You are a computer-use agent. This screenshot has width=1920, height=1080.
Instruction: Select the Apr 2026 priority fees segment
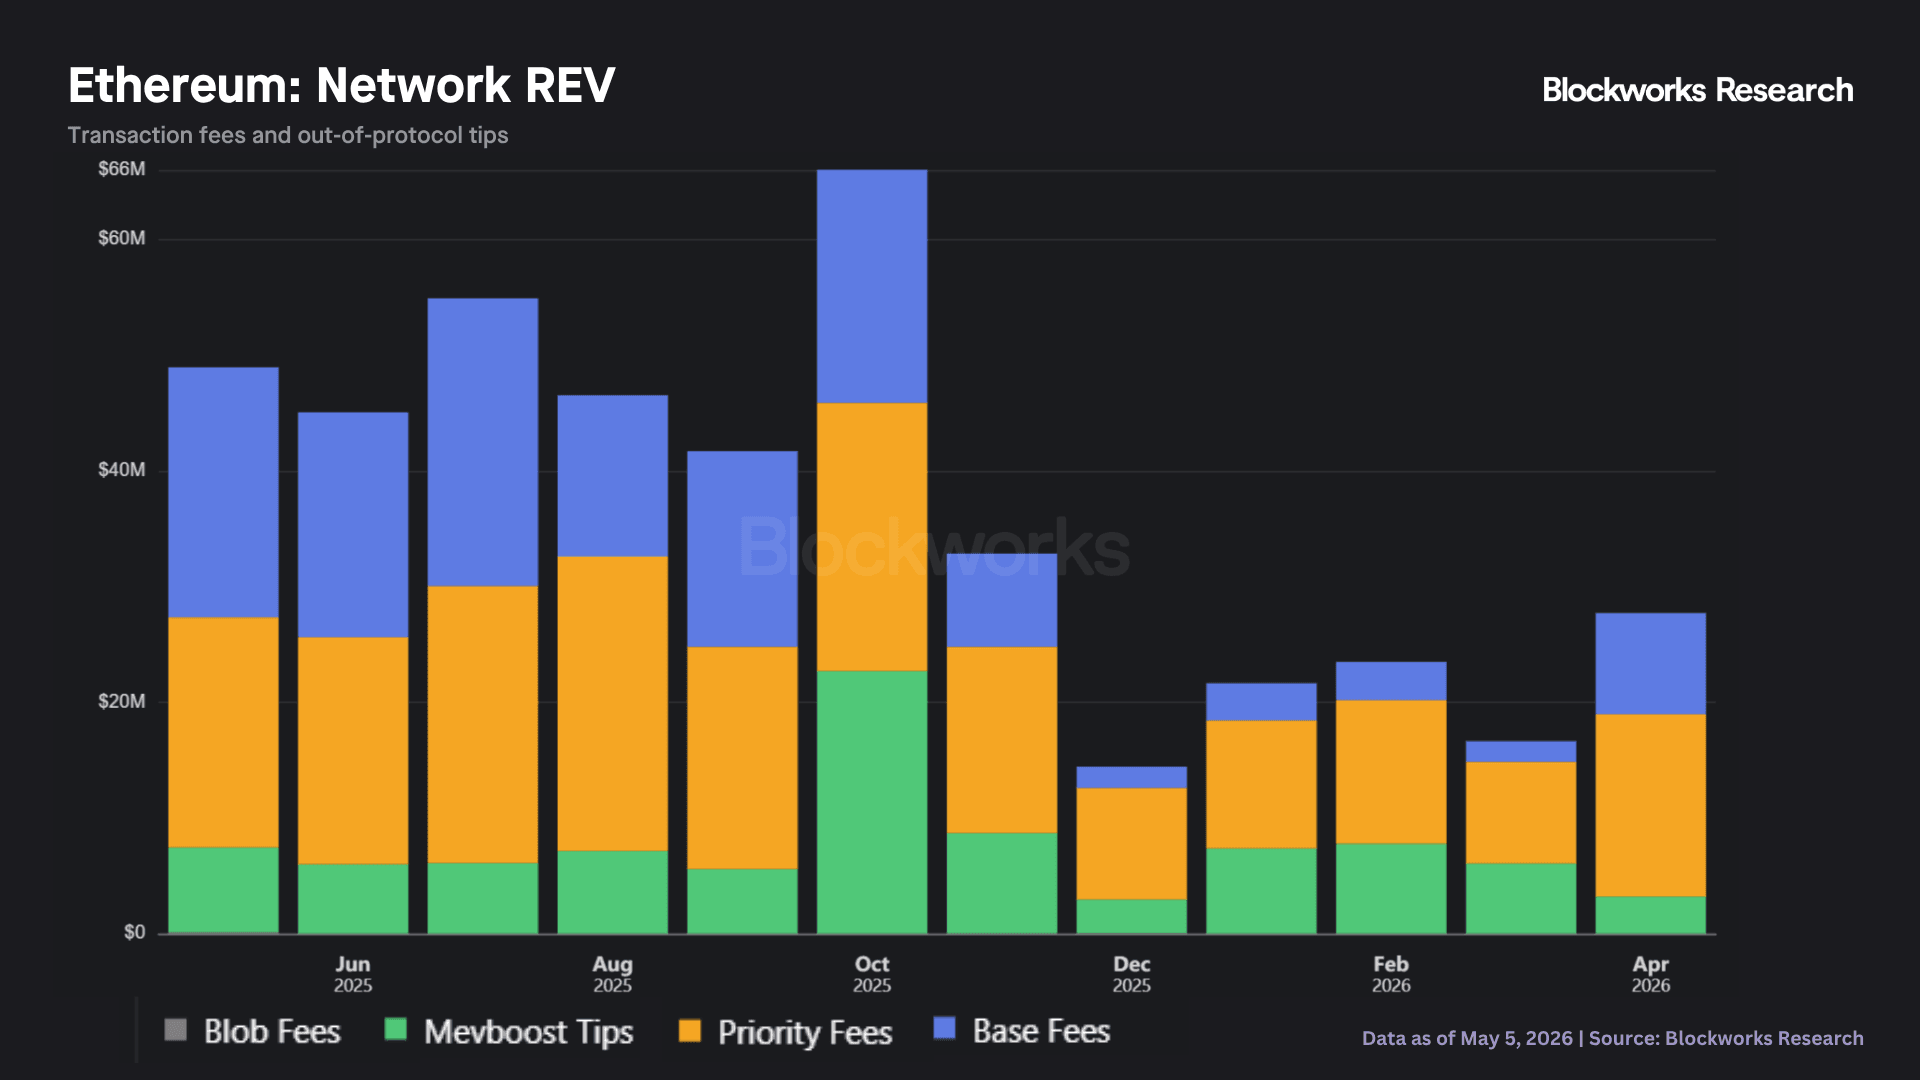click(1650, 806)
